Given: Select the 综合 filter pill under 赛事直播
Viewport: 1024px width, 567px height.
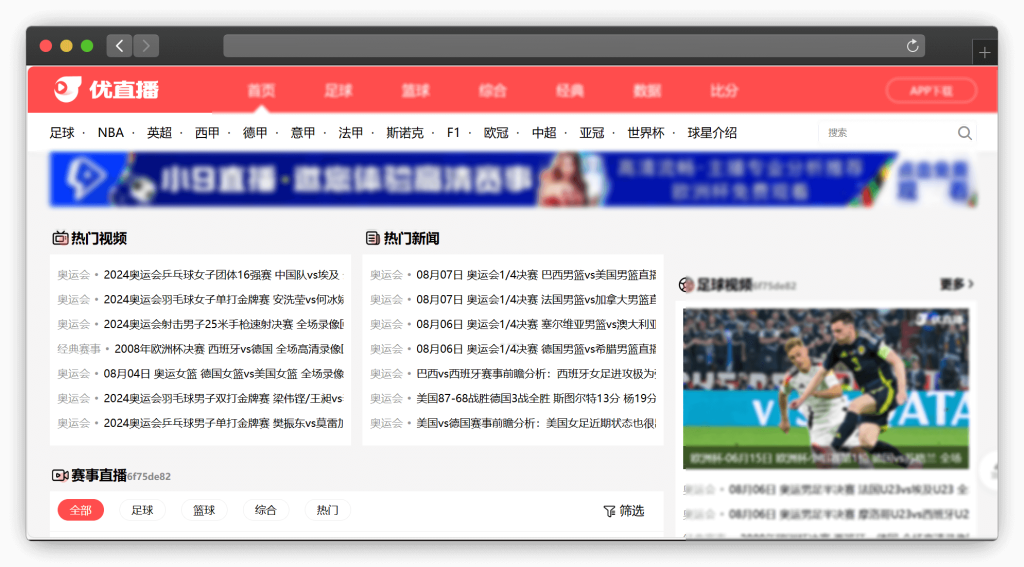Looking at the screenshot, I should pos(265,510).
